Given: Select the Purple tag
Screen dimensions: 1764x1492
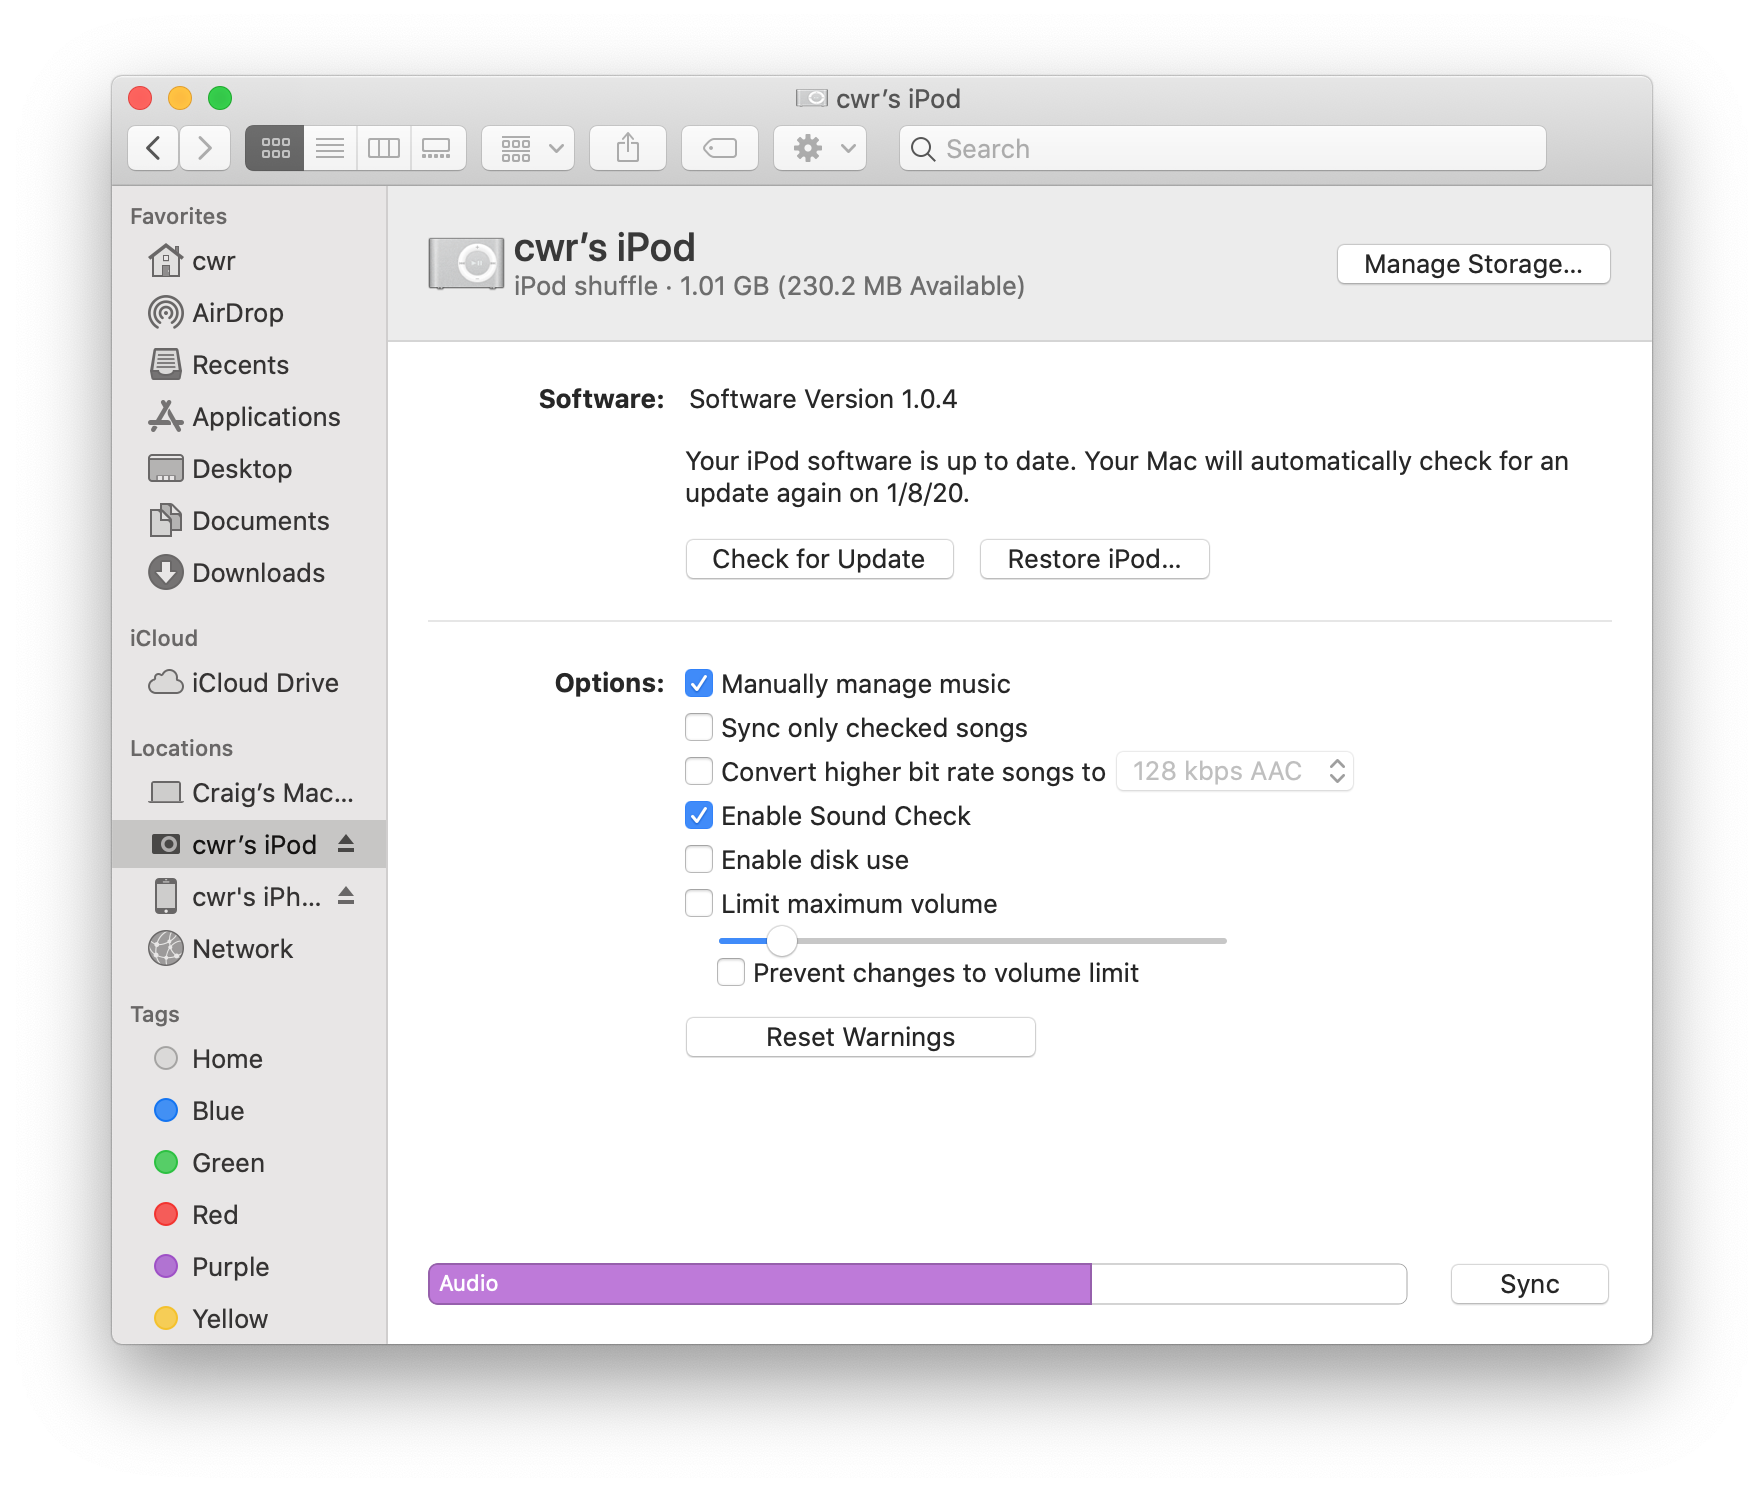Looking at the screenshot, I should [x=249, y=1267].
